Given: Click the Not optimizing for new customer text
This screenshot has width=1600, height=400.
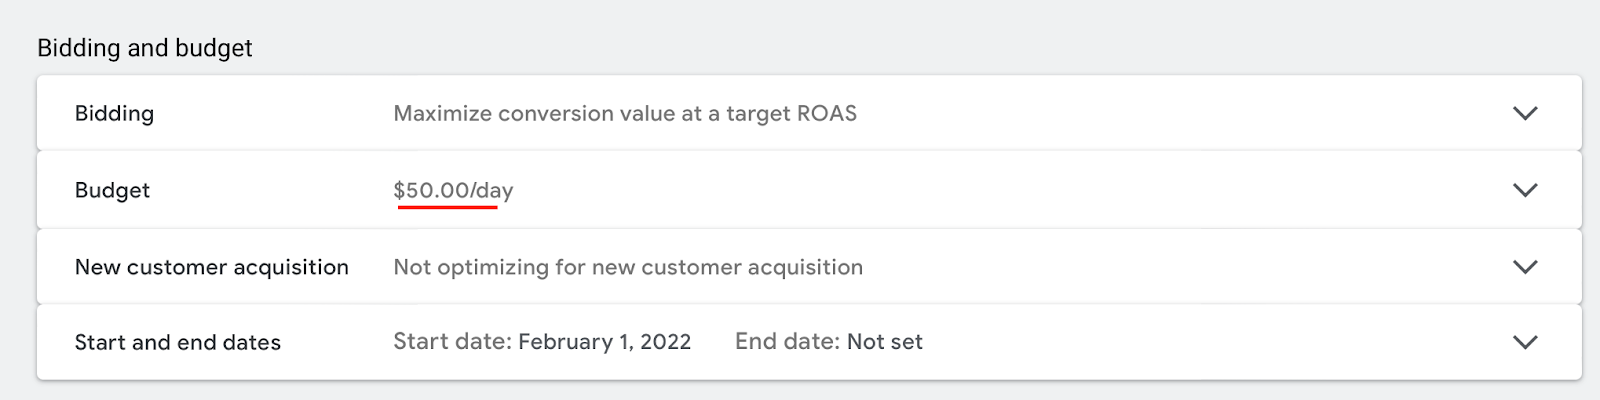Looking at the screenshot, I should (627, 267).
